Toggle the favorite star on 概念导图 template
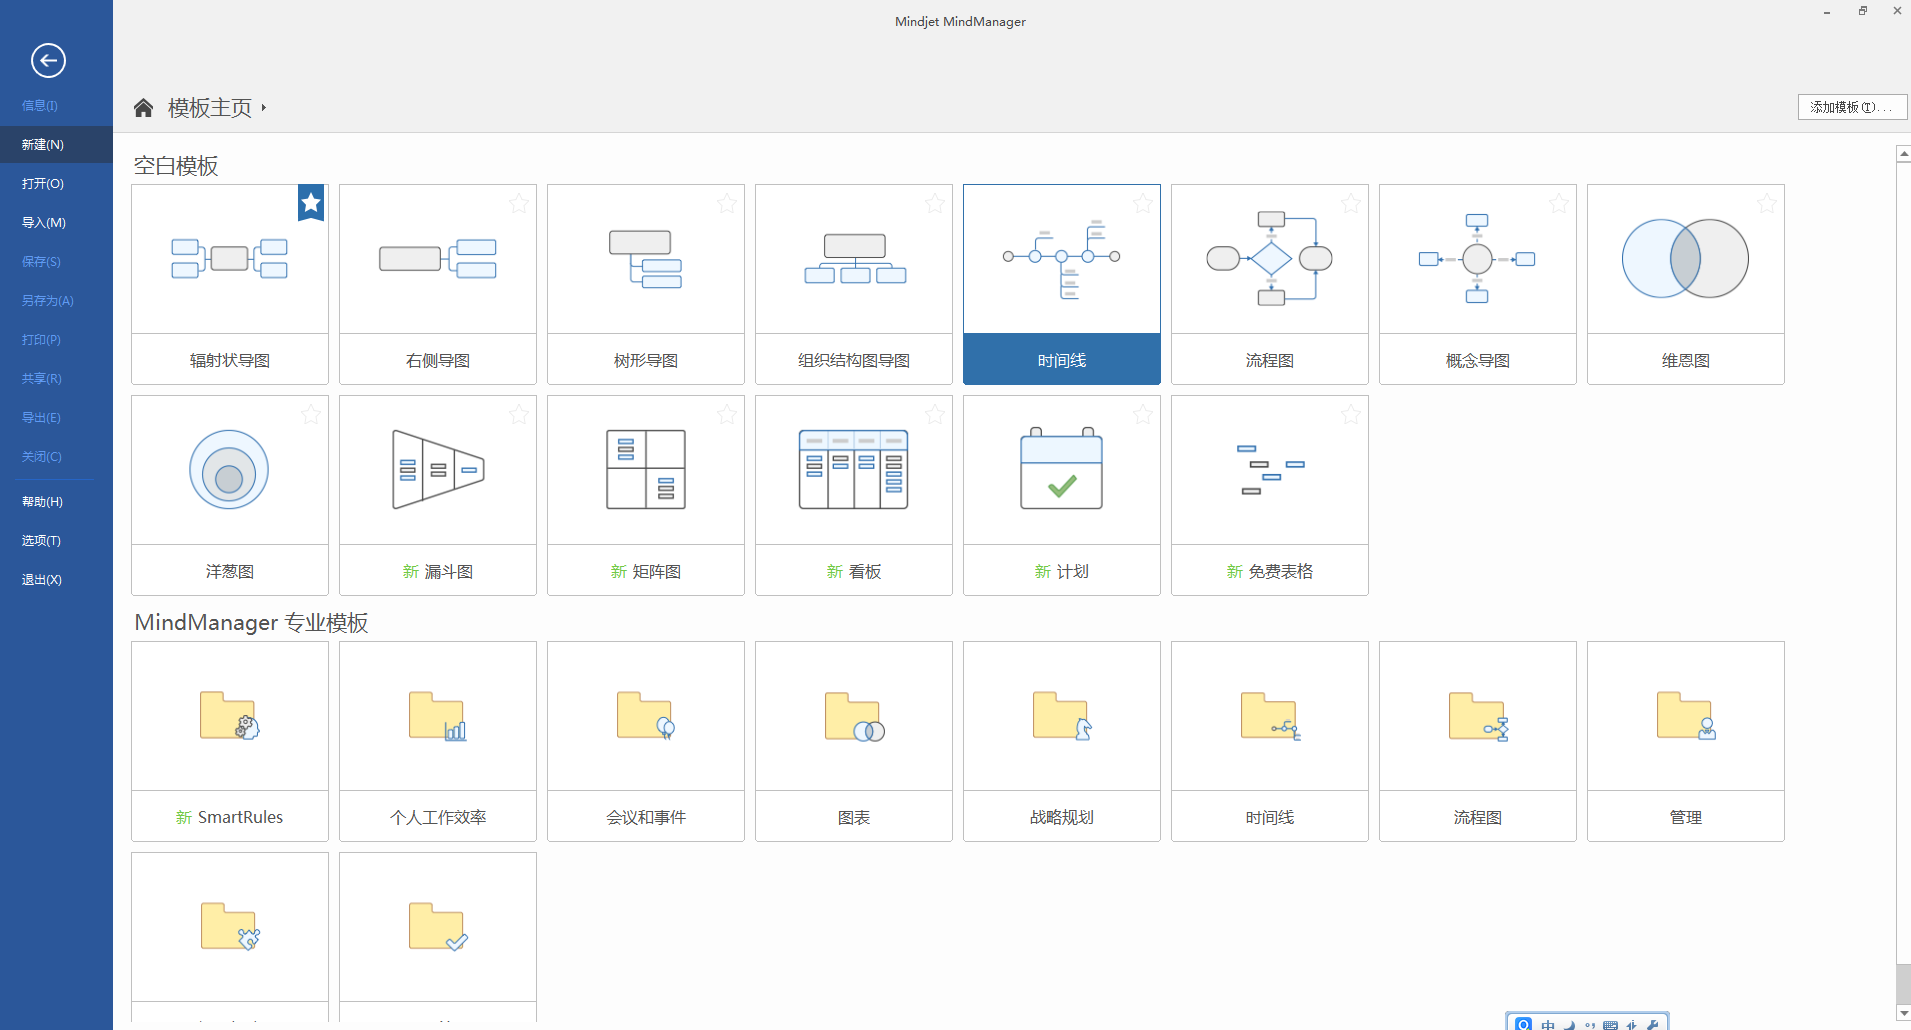Screen dimensions: 1911x1030 point(1558,203)
